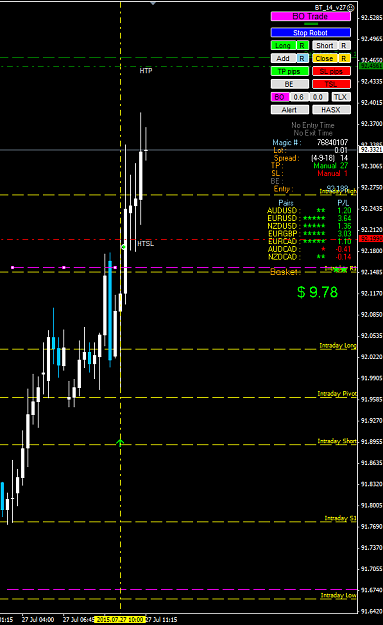Toggle the BE break-even button
Image resolution: width=383 pixels, height=625 pixels.
(x=290, y=84)
